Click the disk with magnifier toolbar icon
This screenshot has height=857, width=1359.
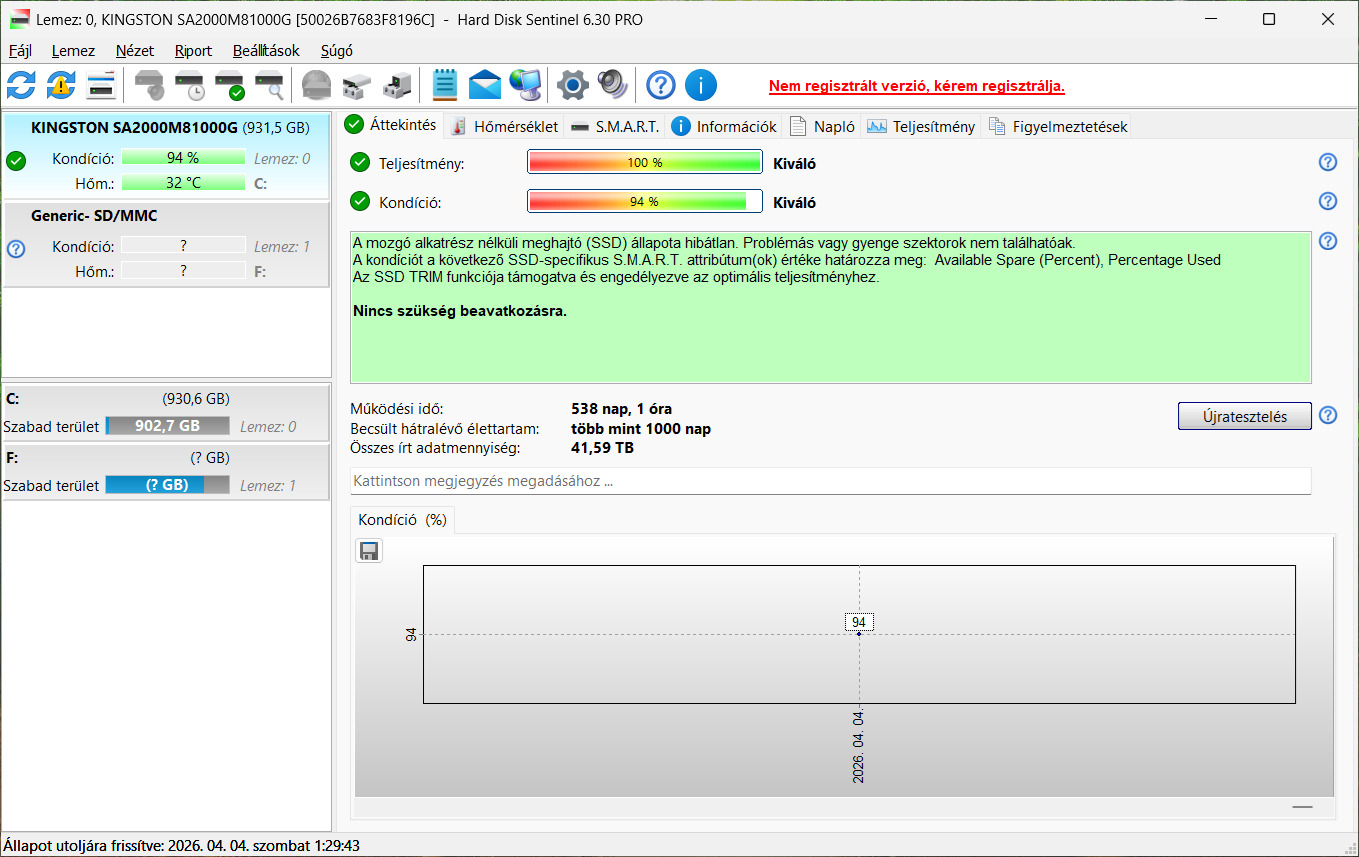point(269,85)
